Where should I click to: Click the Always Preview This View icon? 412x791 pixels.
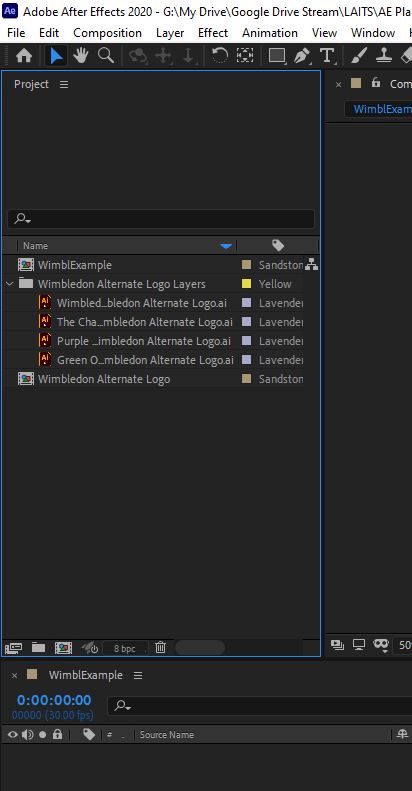[x=337, y=645]
